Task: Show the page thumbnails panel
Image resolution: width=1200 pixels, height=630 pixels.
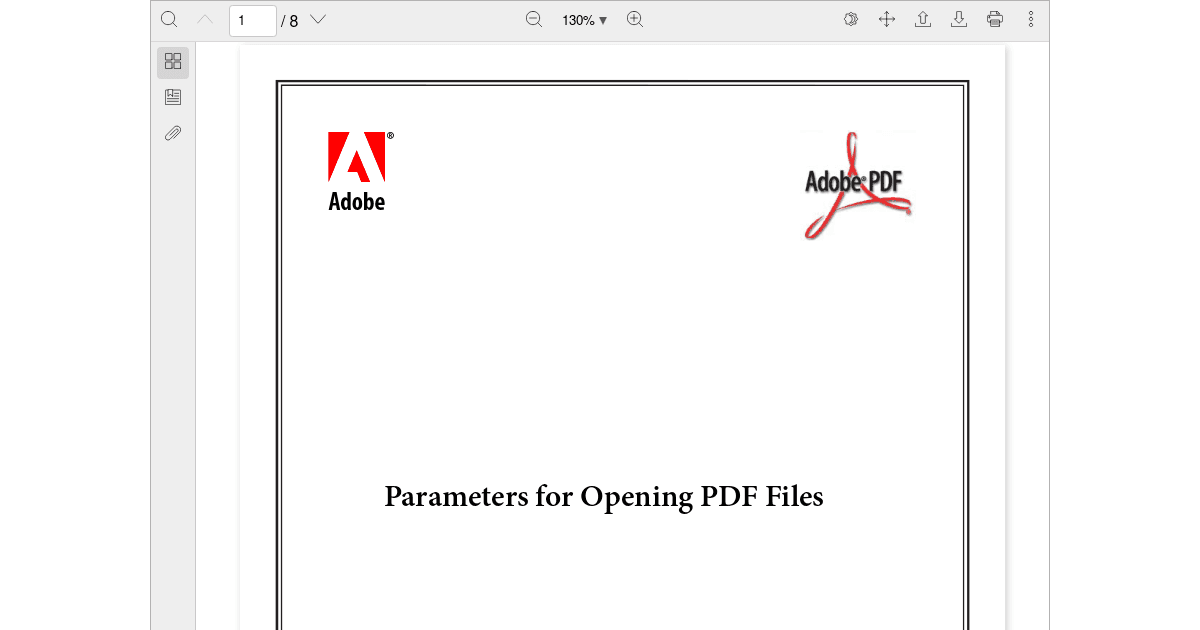Action: point(172,61)
